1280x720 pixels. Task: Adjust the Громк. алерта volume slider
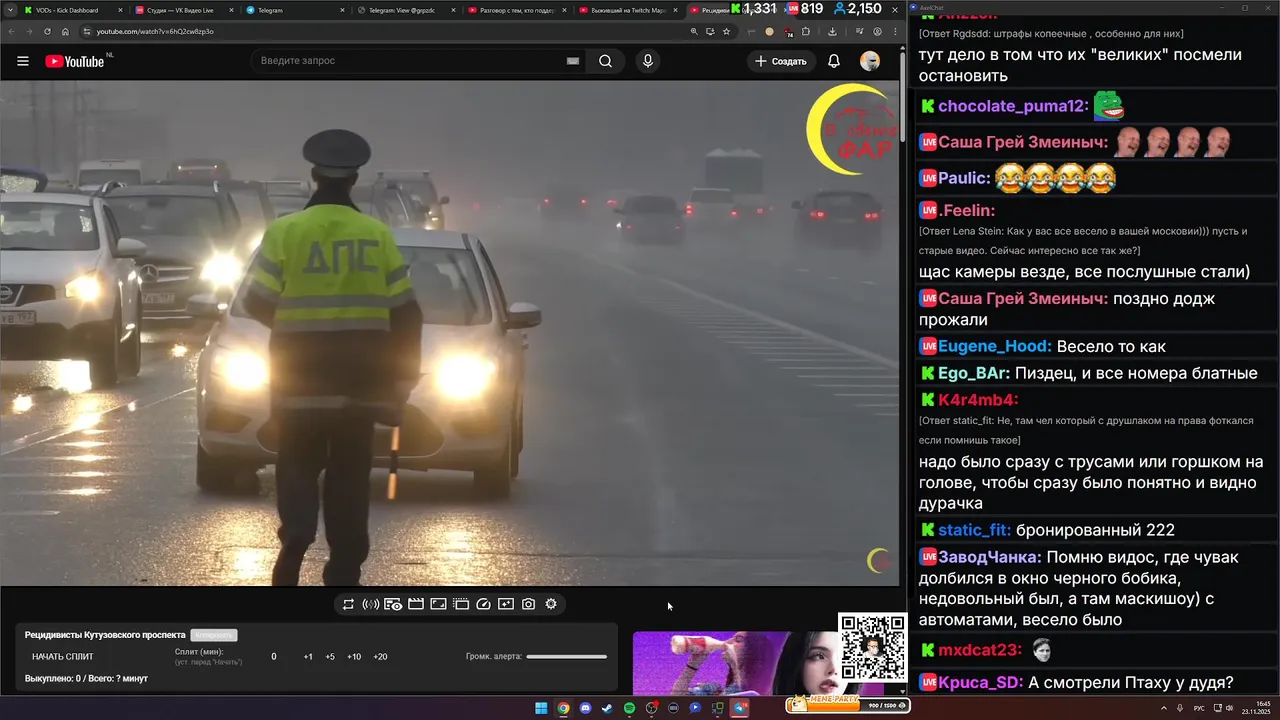click(x=566, y=657)
